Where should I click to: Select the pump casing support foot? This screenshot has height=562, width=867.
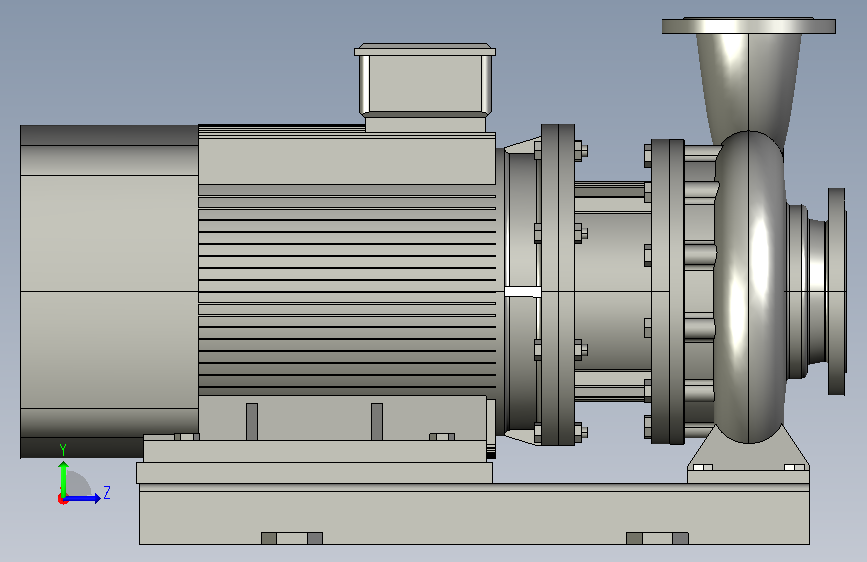749,455
